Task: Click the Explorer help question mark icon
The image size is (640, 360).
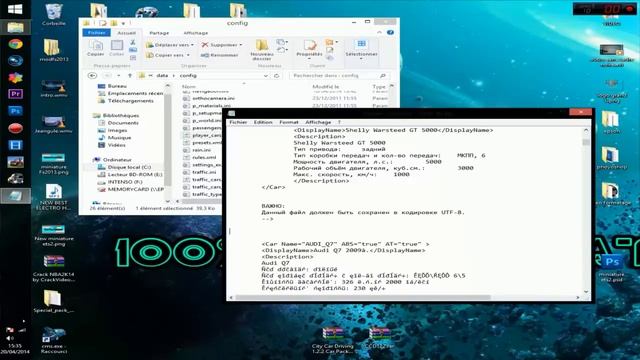Action: coord(391,33)
